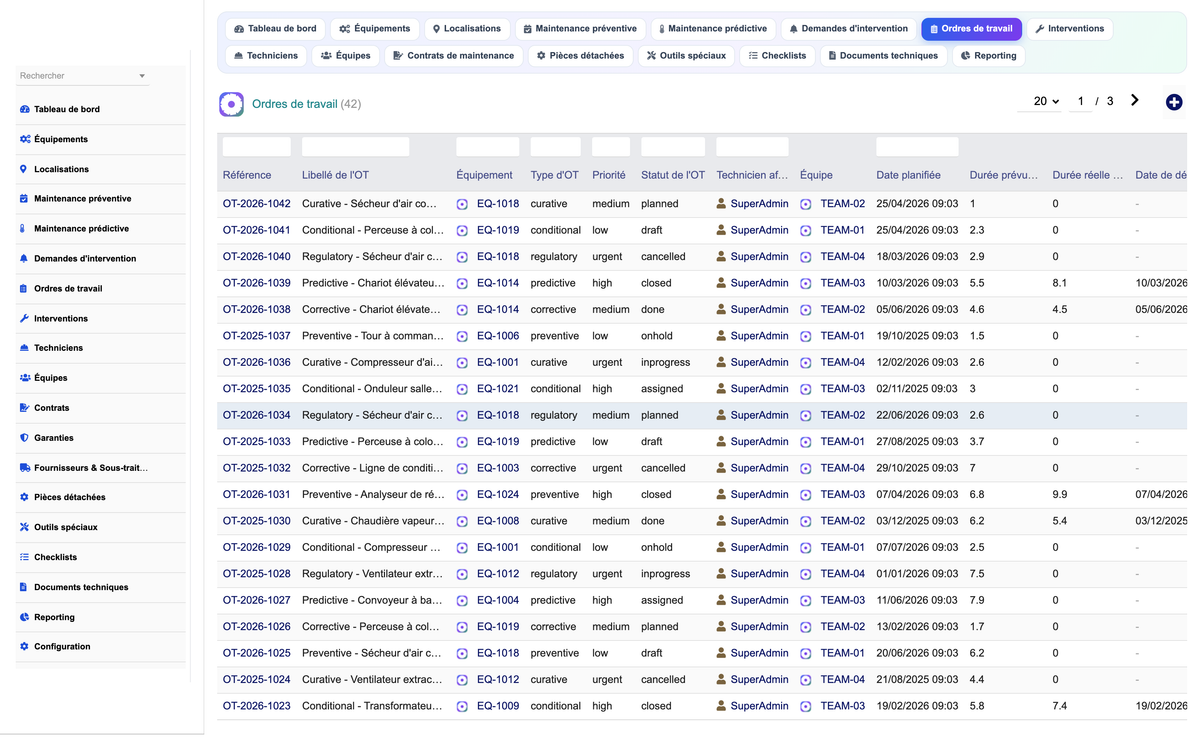Click the equipment icon beside EQ-1024 in row OT-2026-1031
1200x743 pixels.
[462, 495]
